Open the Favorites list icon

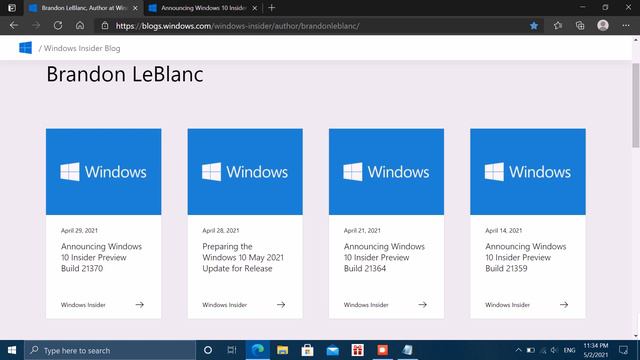coord(558,26)
